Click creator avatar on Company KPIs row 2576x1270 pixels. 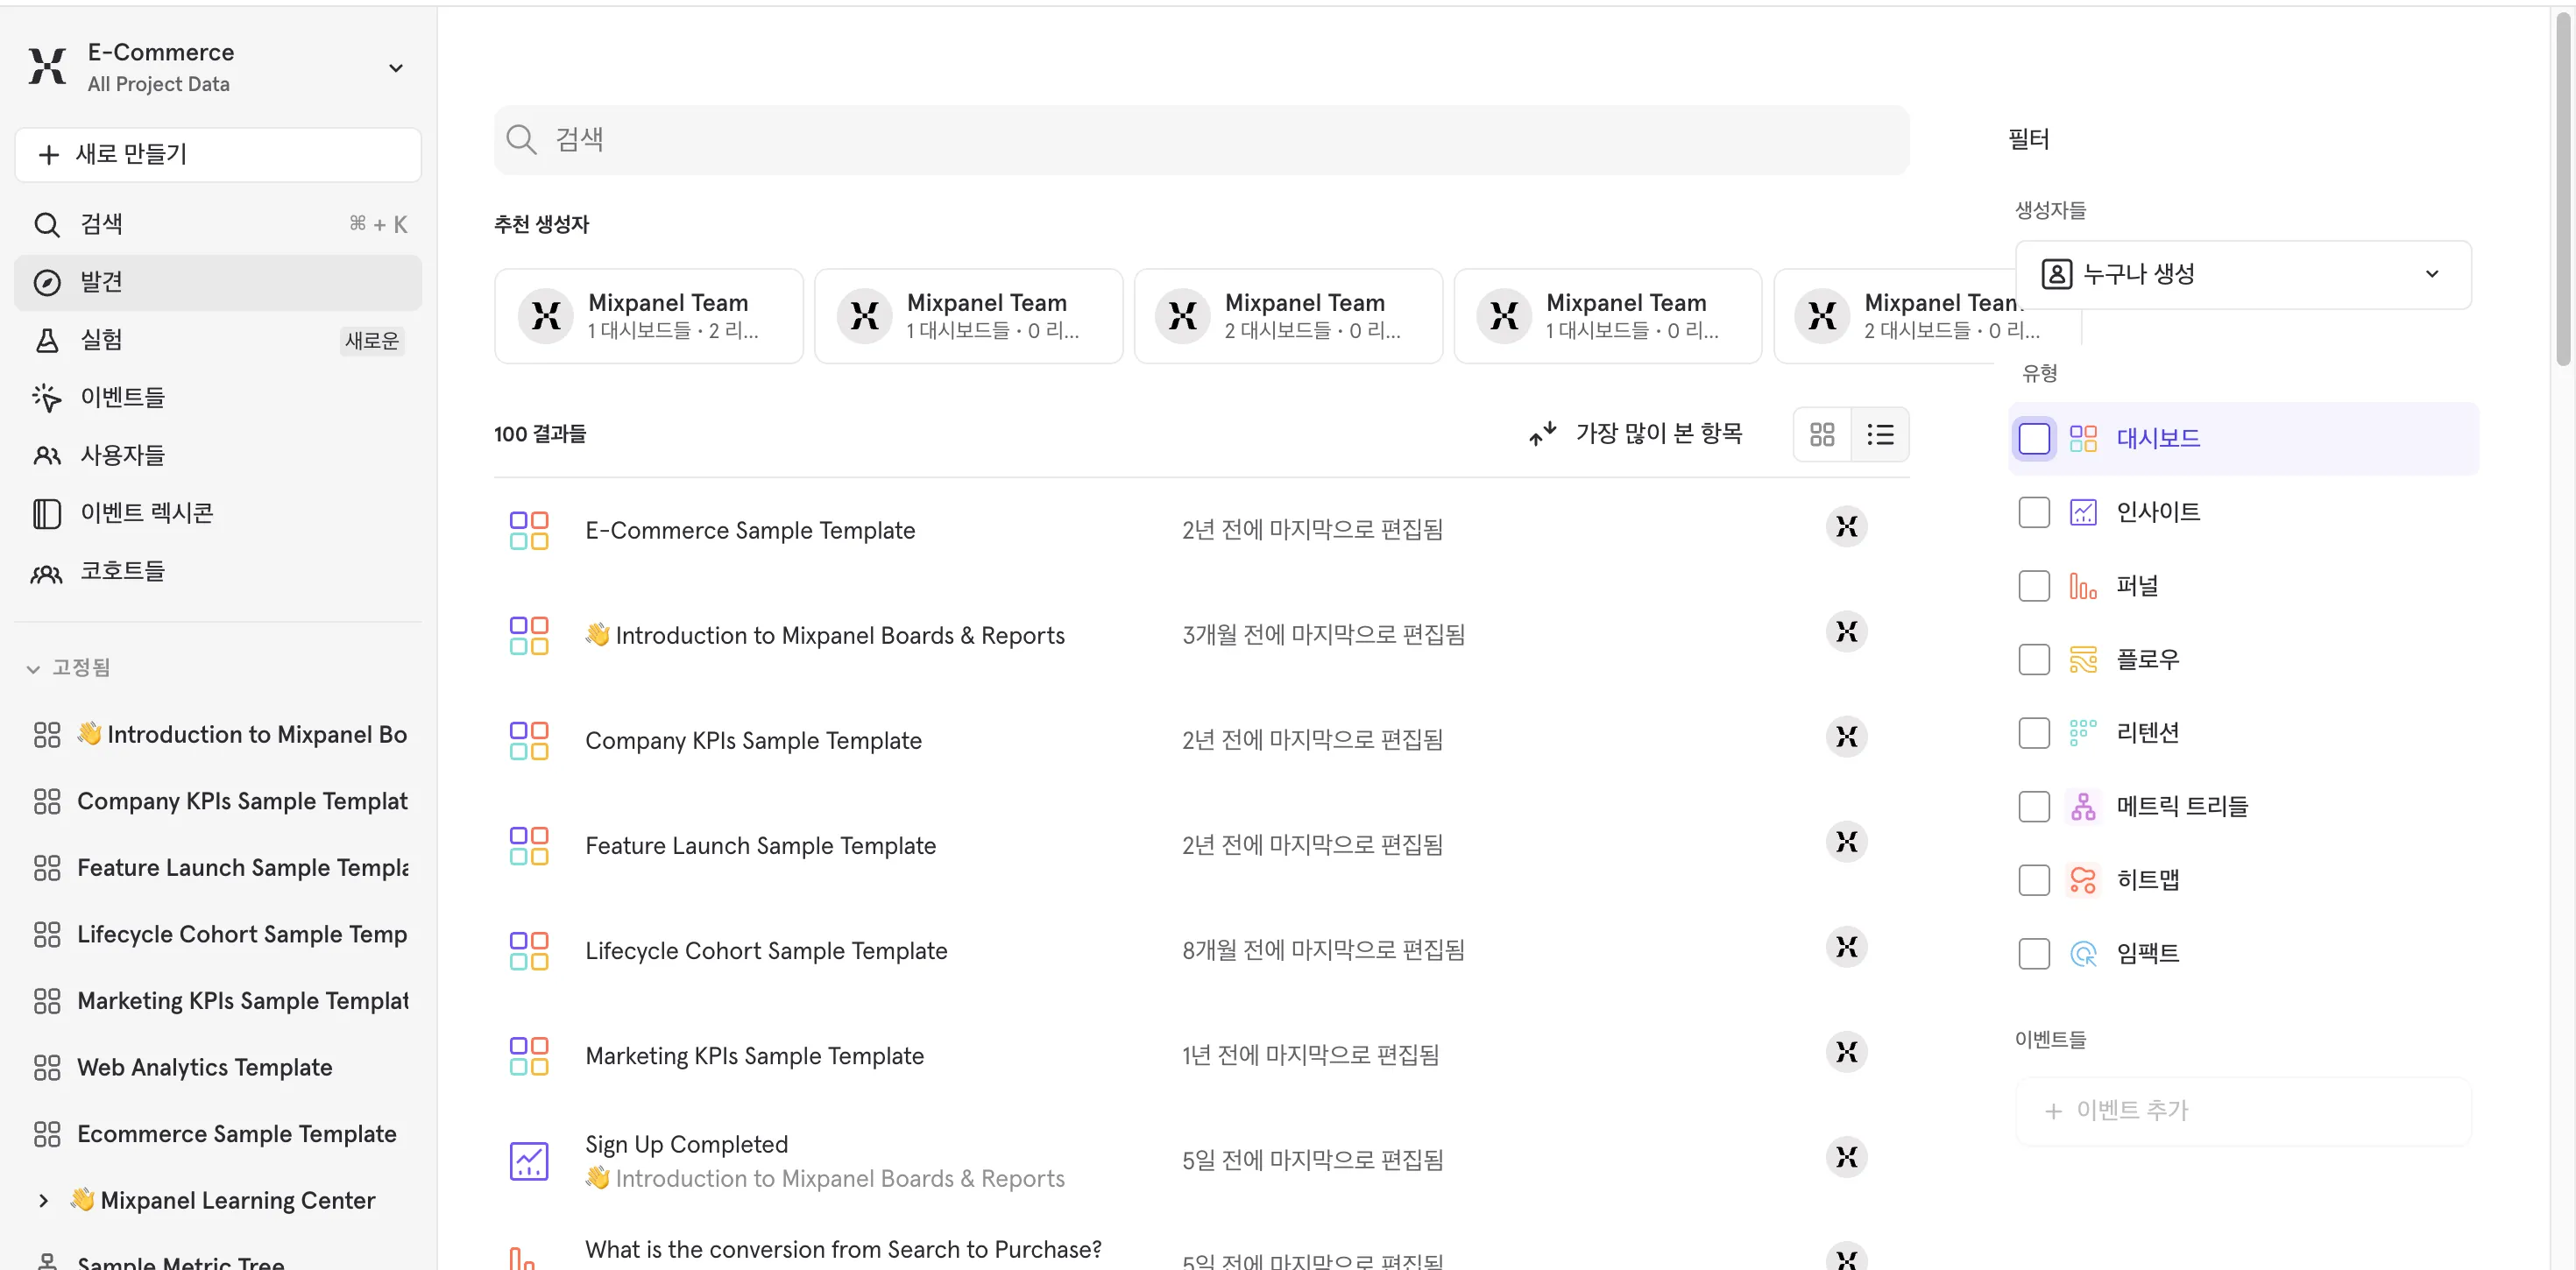coord(1846,736)
